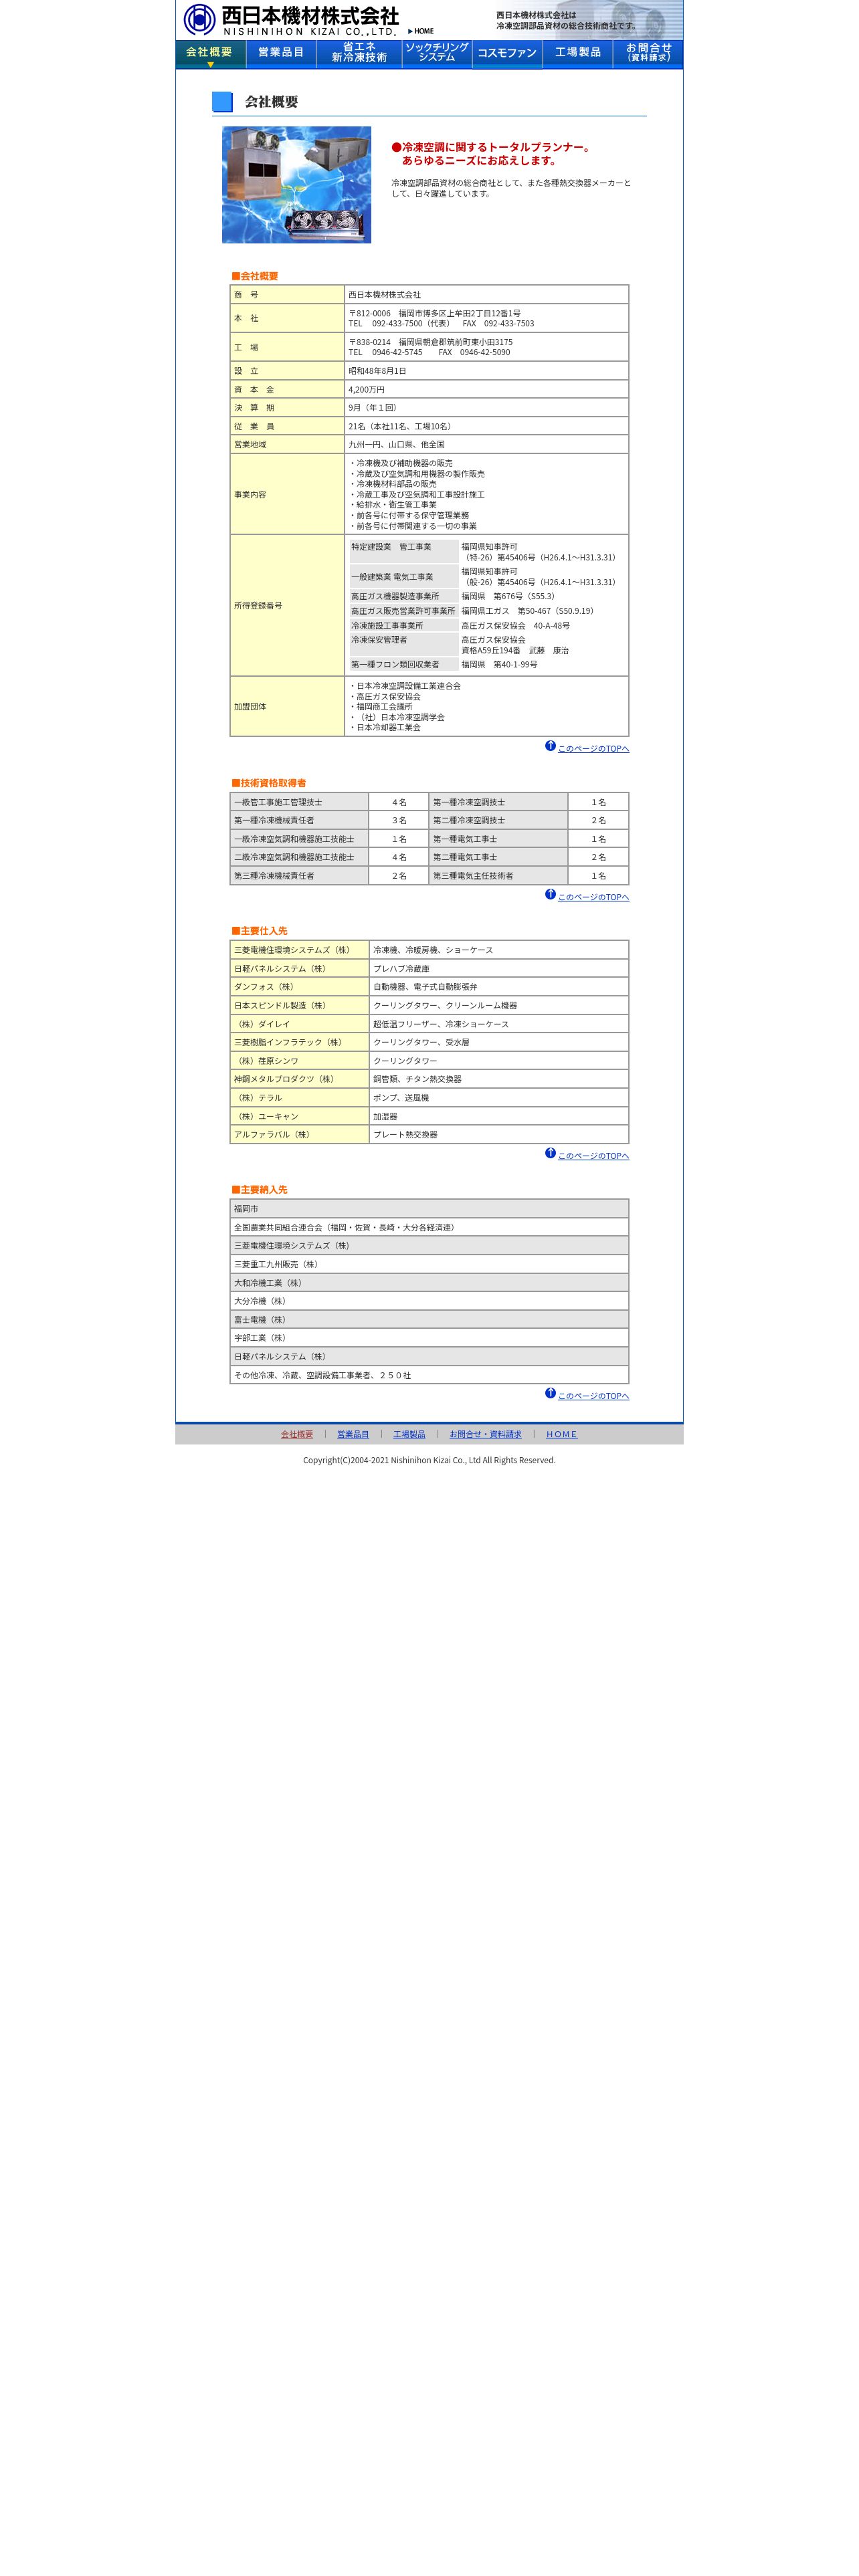Click the ■主要仕入先 section heading

pos(259,931)
